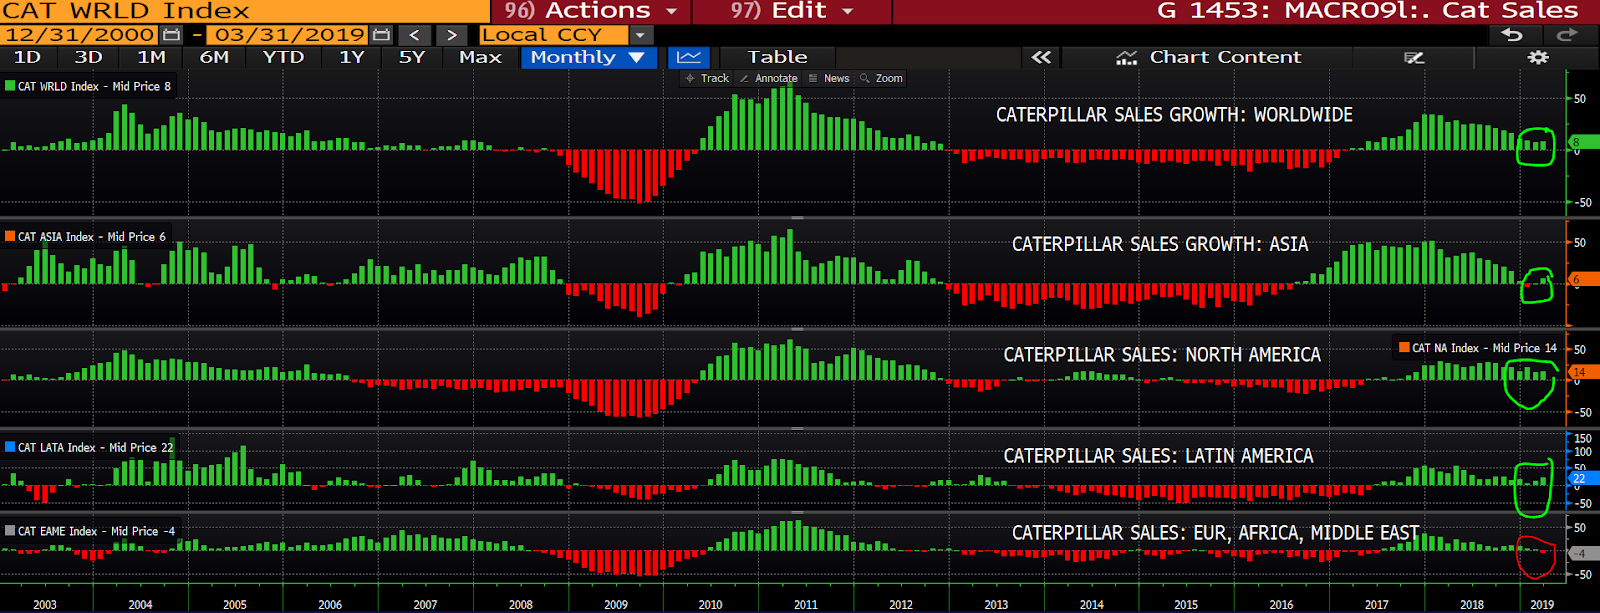
Task: Set range to 1M
Action: coord(151,57)
